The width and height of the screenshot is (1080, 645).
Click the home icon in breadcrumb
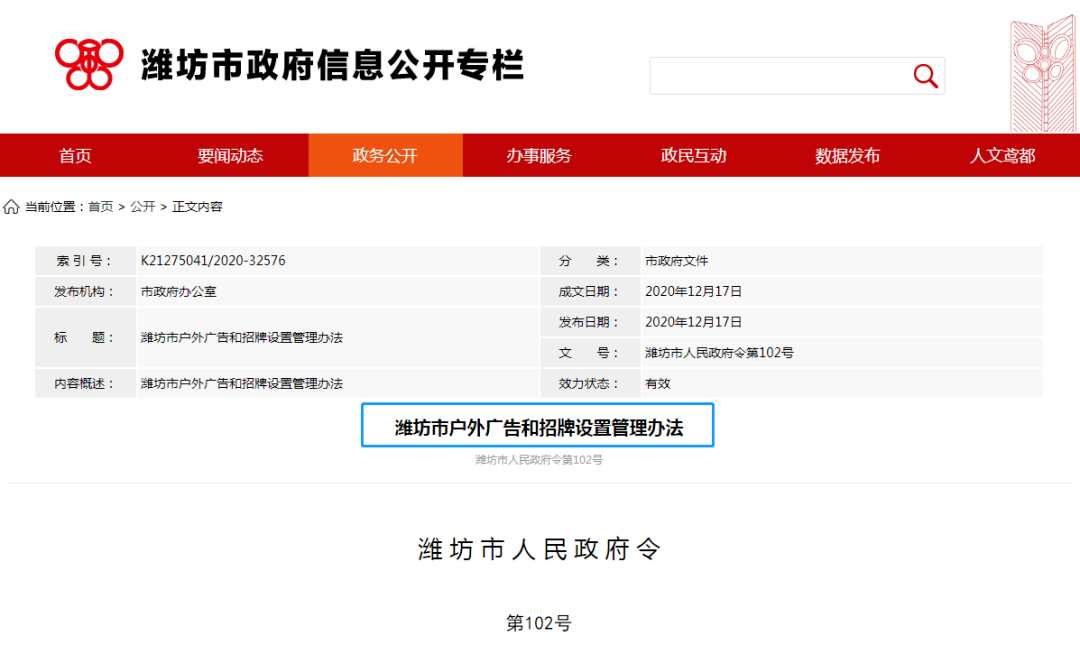pyautogui.click(x=11, y=207)
